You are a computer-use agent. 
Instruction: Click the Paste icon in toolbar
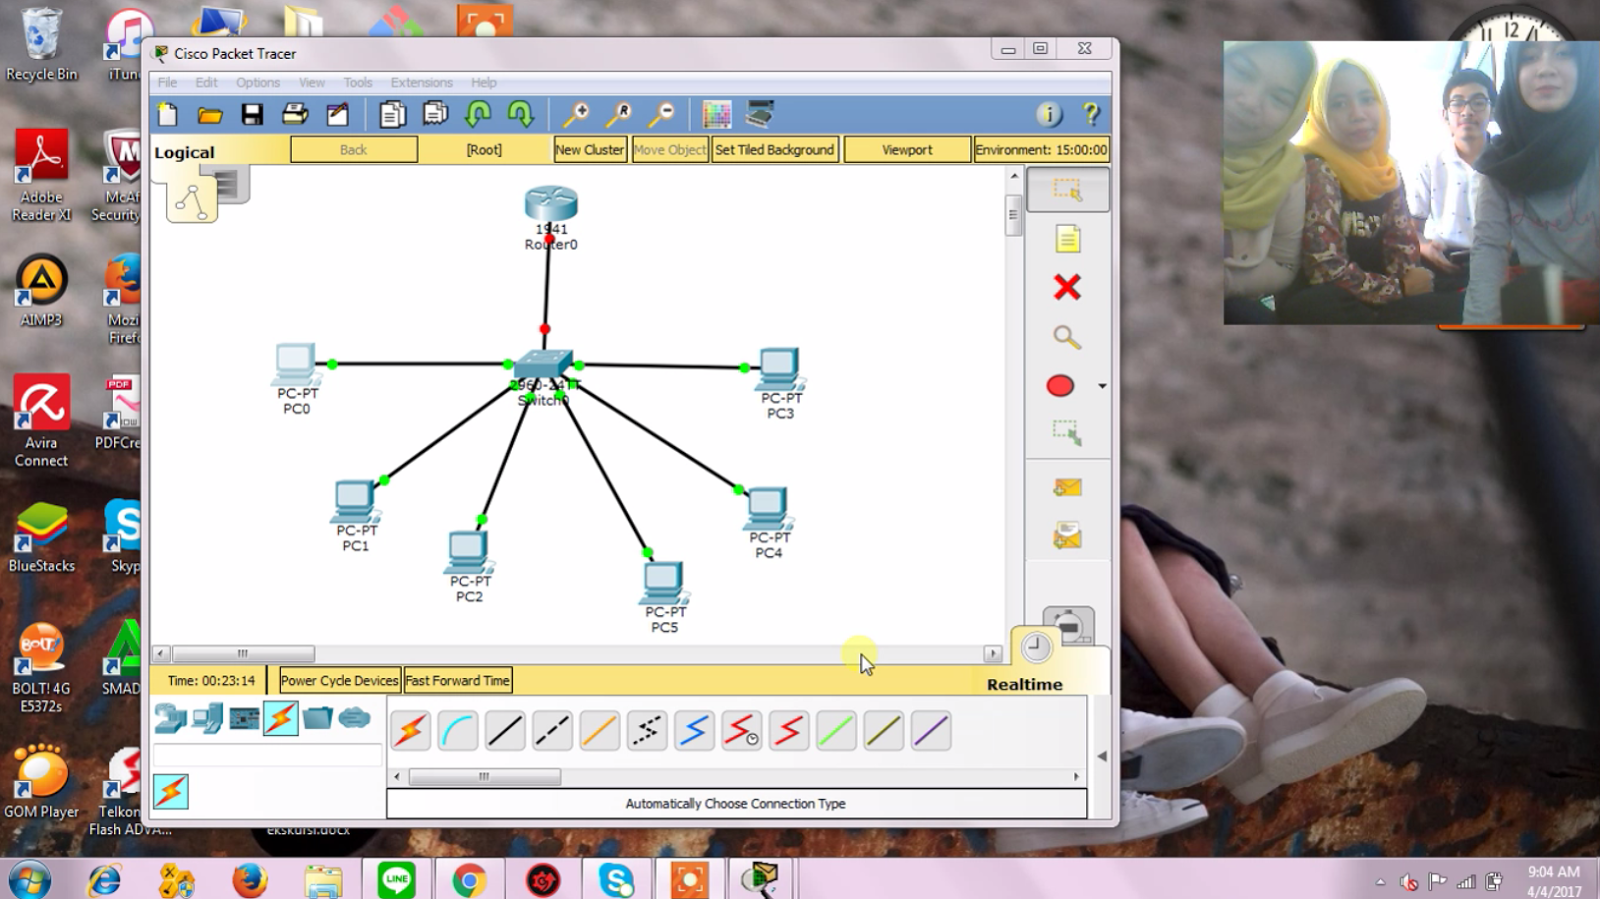click(x=435, y=115)
